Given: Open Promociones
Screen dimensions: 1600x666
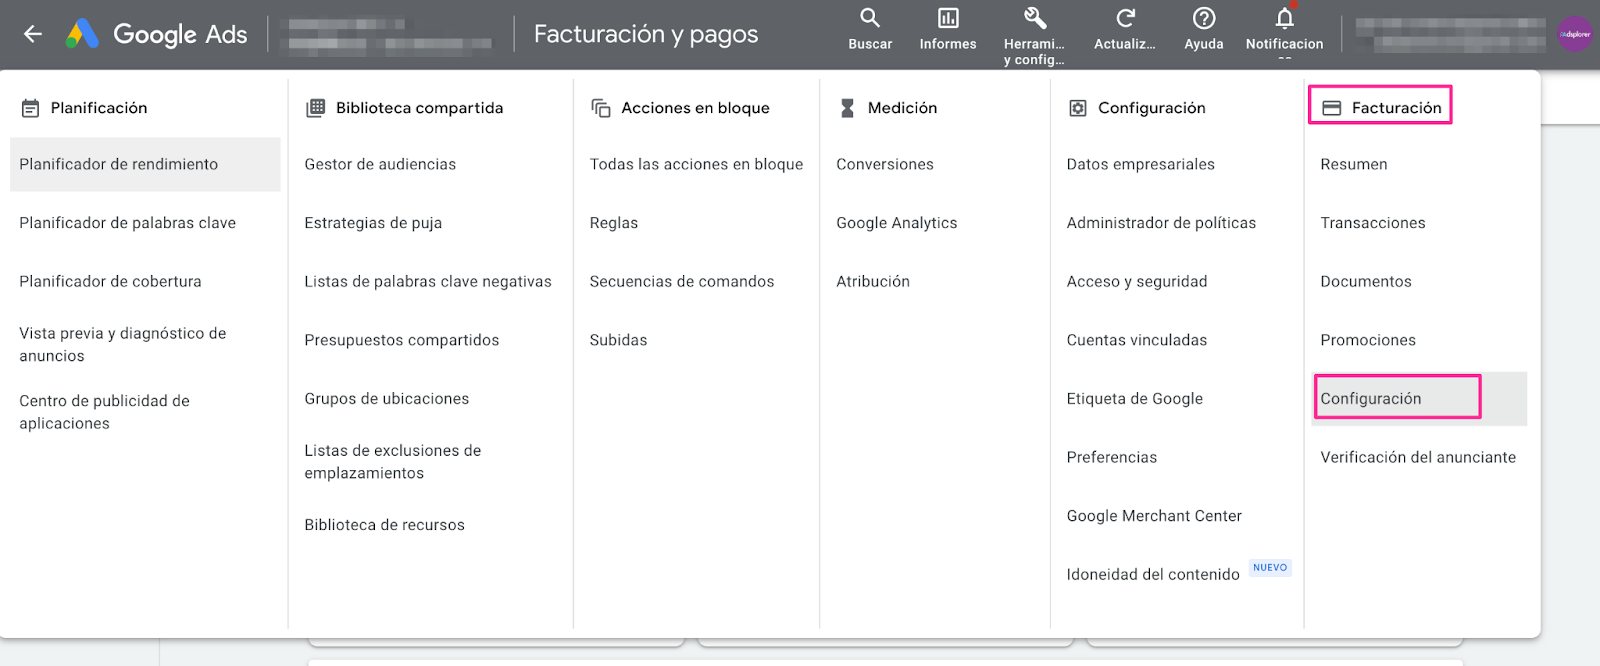Looking at the screenshot, I should point(1368,340).
